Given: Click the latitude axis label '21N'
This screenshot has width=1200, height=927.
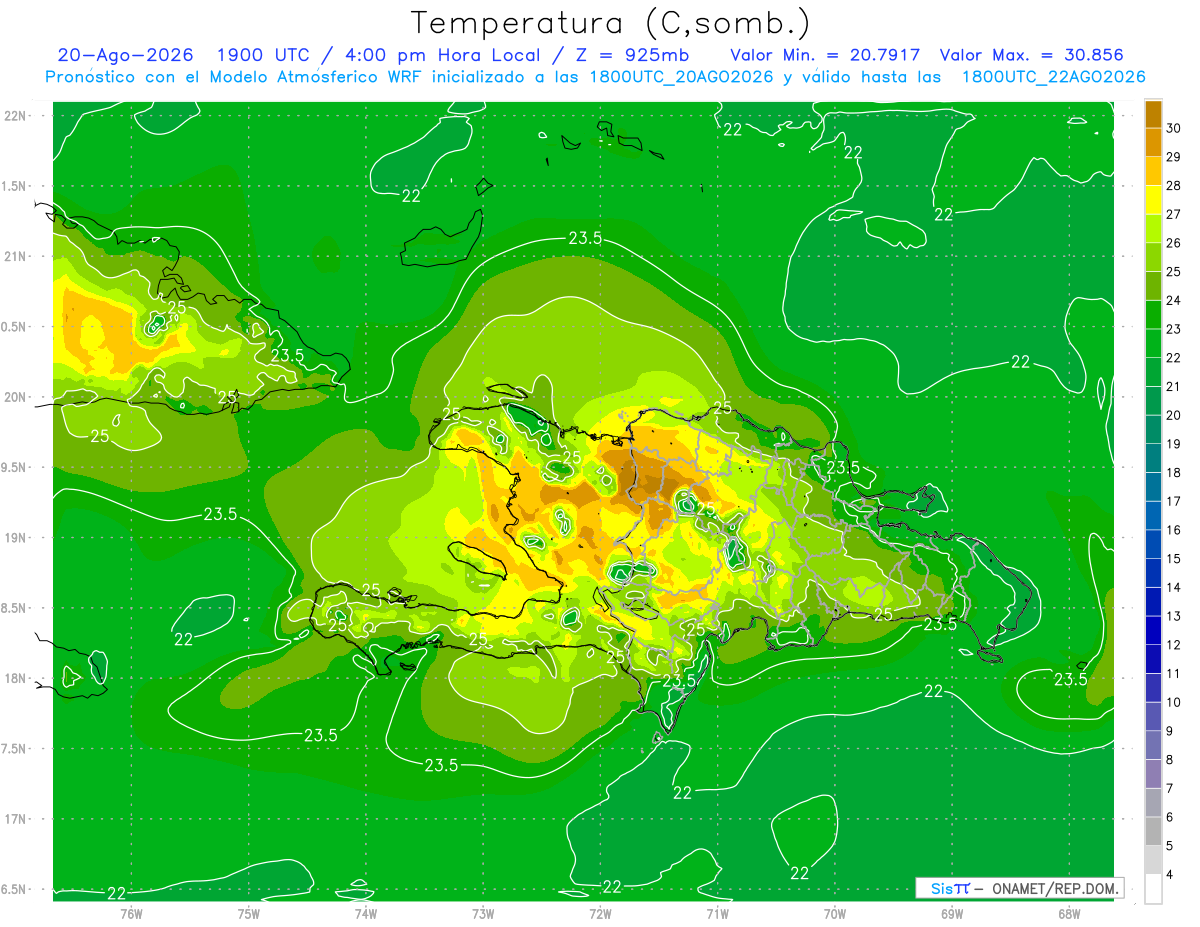Looking at the screenshot, I should pos(14,256).
